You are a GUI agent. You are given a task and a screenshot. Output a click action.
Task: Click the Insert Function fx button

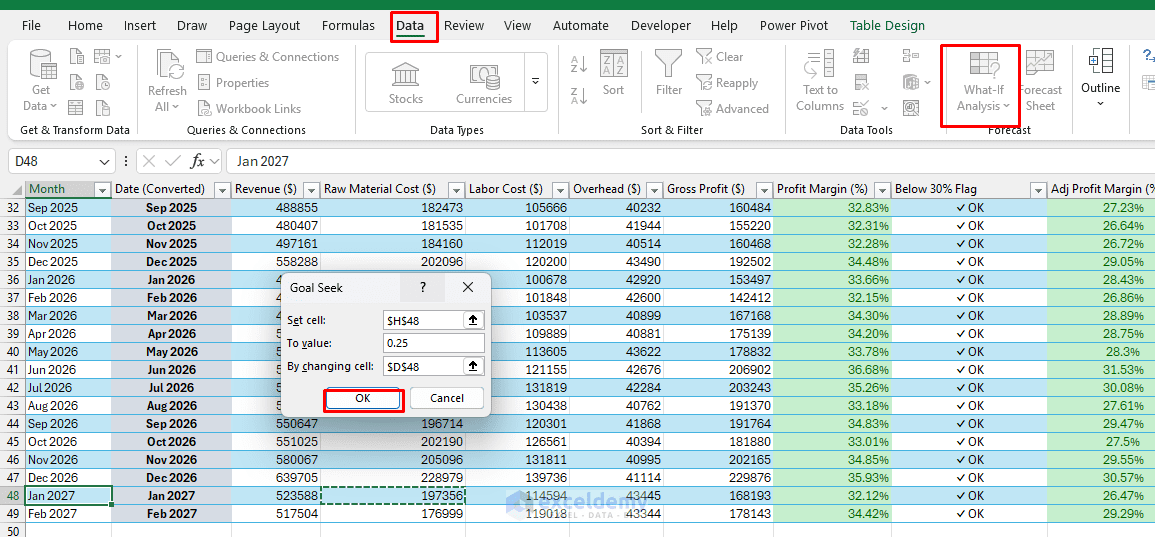point(197,161)
